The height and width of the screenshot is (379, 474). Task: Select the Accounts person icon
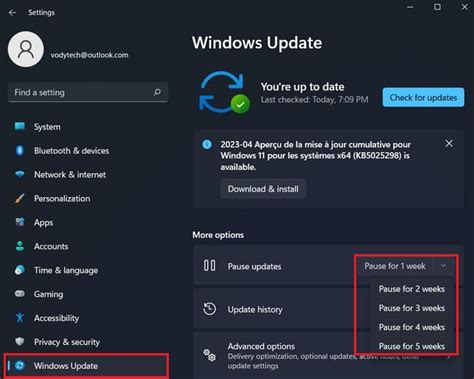(20, 246)
